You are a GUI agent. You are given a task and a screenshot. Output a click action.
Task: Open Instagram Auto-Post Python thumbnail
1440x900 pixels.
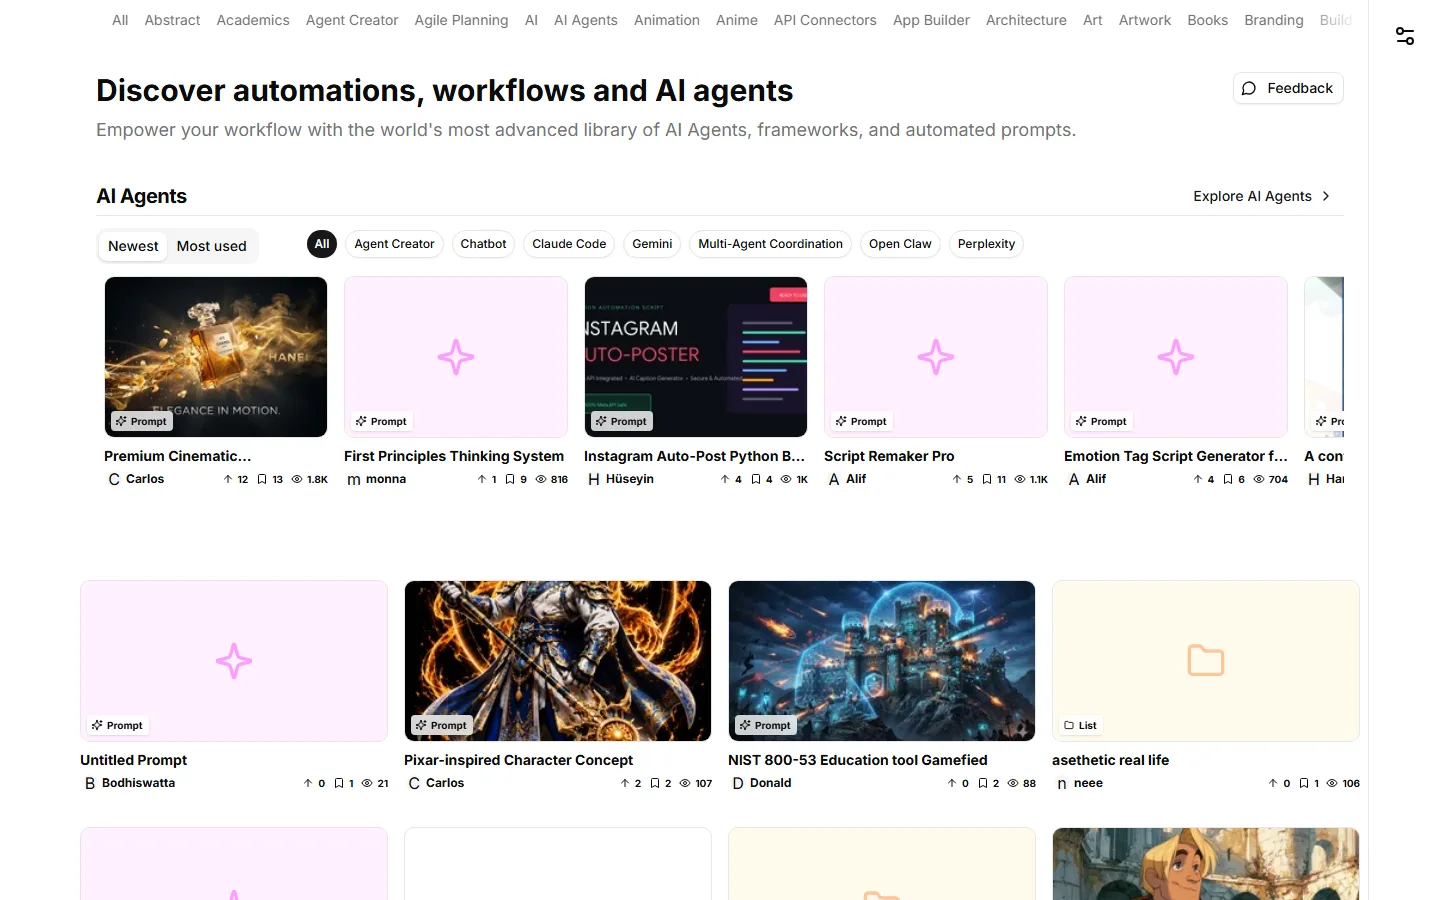(696, 357)
